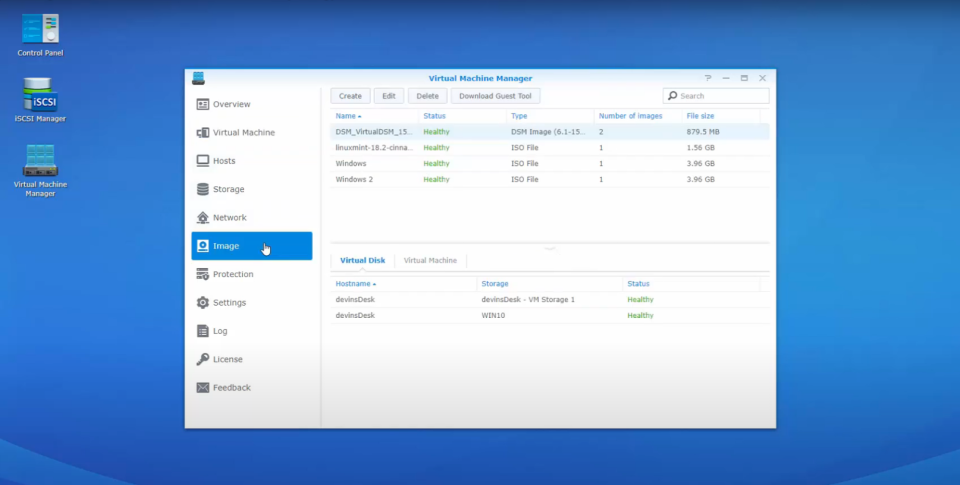Click the Log list icon
Viewport: 960px width, 485px height.
coord(203,331)
